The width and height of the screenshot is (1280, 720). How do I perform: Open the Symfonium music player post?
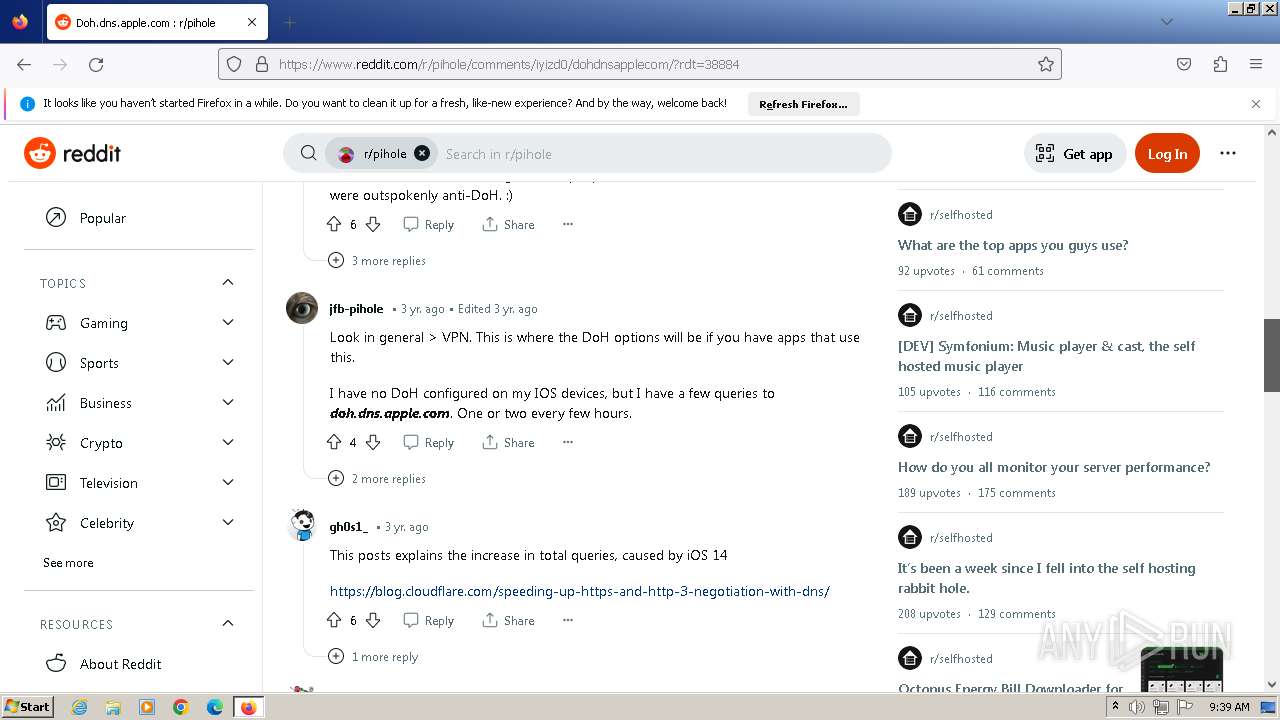click(x=1047, y=356)
